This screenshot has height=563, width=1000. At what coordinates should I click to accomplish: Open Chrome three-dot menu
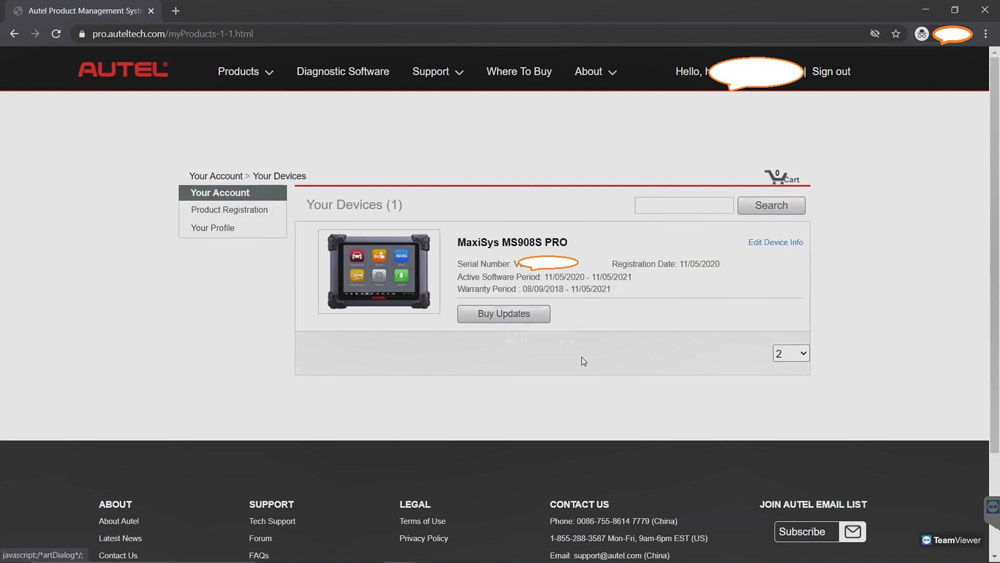coord(985,34)
